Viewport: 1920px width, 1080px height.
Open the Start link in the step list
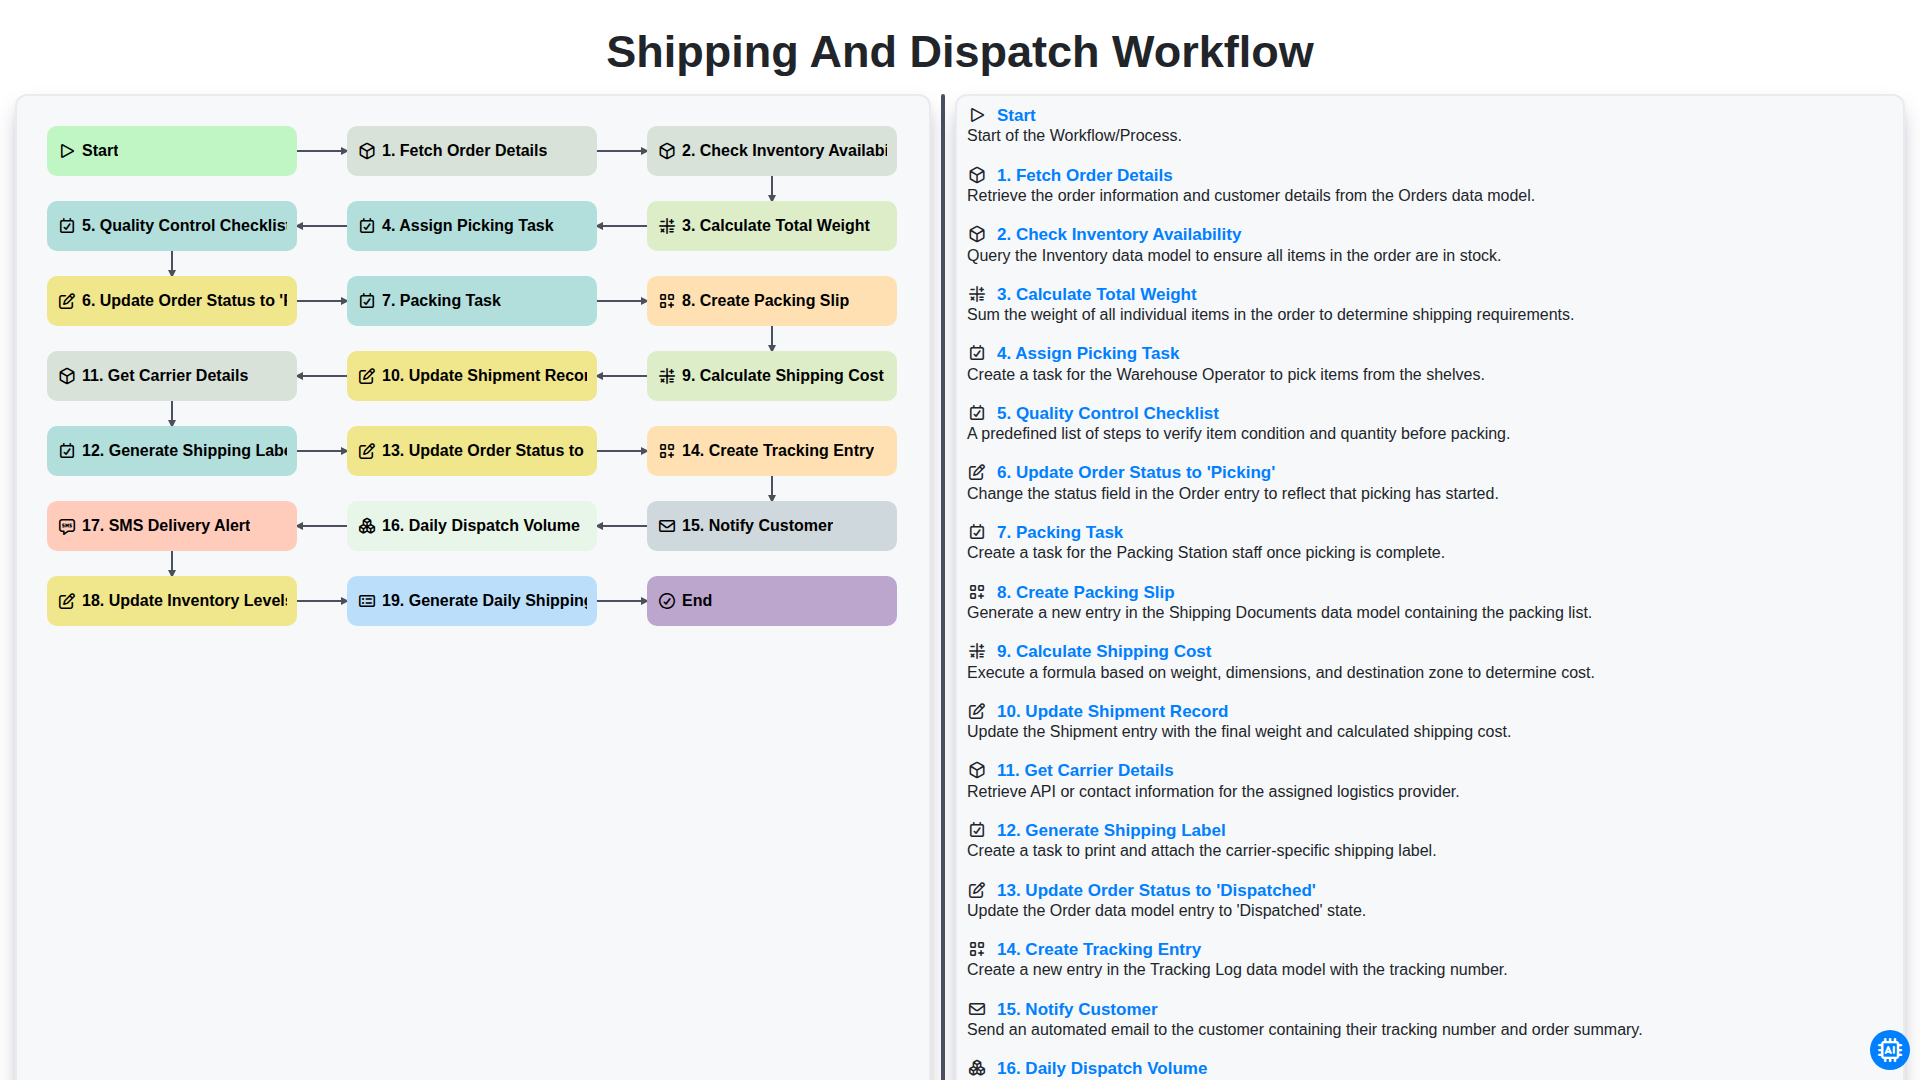coord(1016,115)
